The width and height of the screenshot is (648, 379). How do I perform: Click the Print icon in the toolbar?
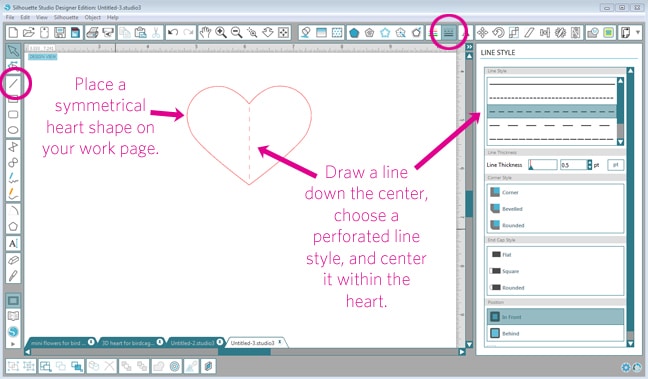(x=93, y=33)
